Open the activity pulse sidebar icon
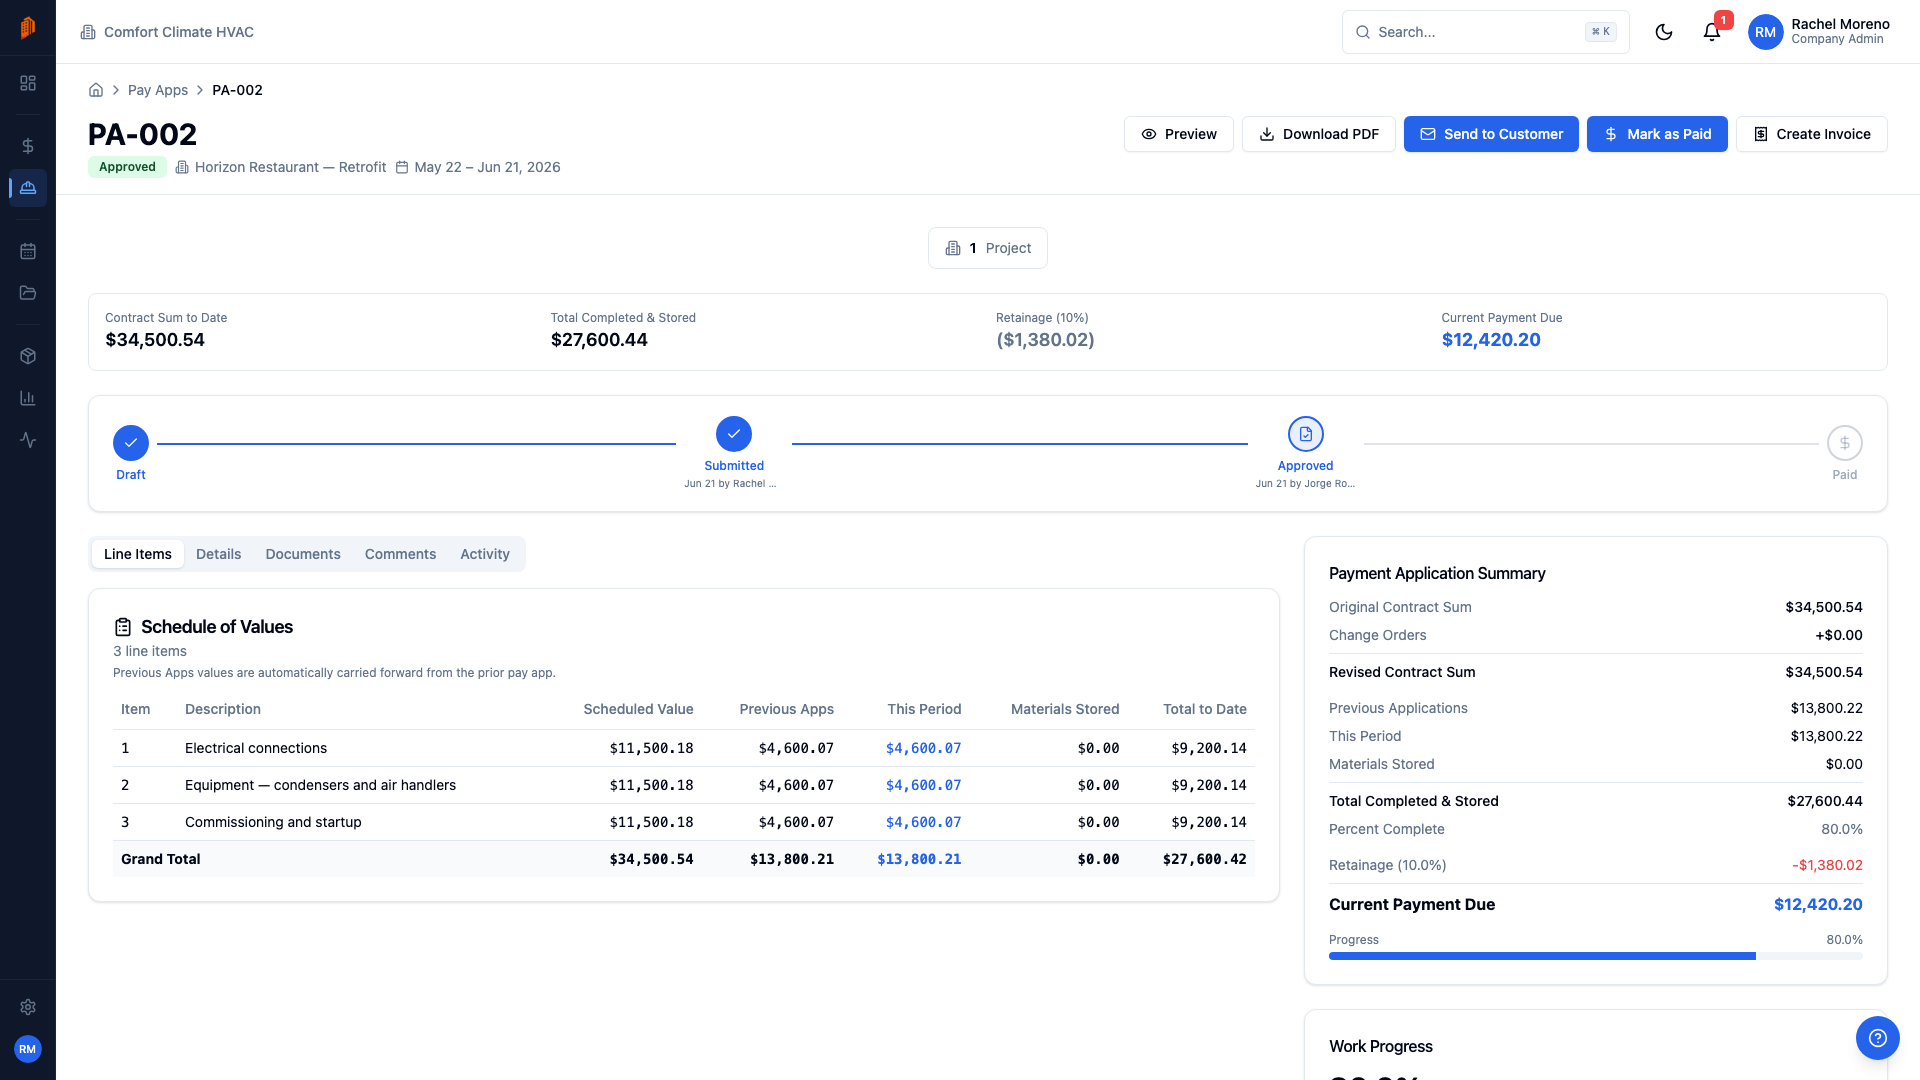 coord(28,440)
